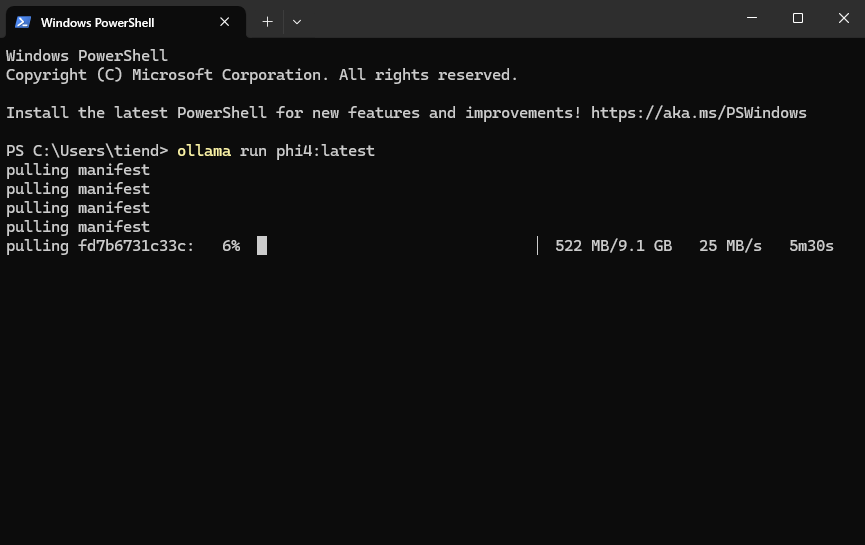Click the first pulling manifest line
Viewport: 865px width, 545px height.
tap(78, 170)
